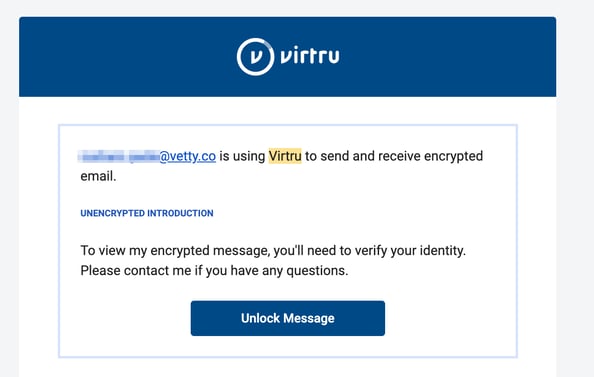
Task: Click grey page background right of card
Action: (575, 189)
